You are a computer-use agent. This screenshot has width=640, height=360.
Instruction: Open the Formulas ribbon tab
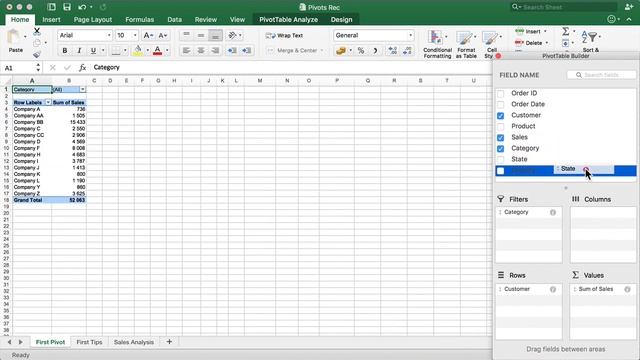140,19
